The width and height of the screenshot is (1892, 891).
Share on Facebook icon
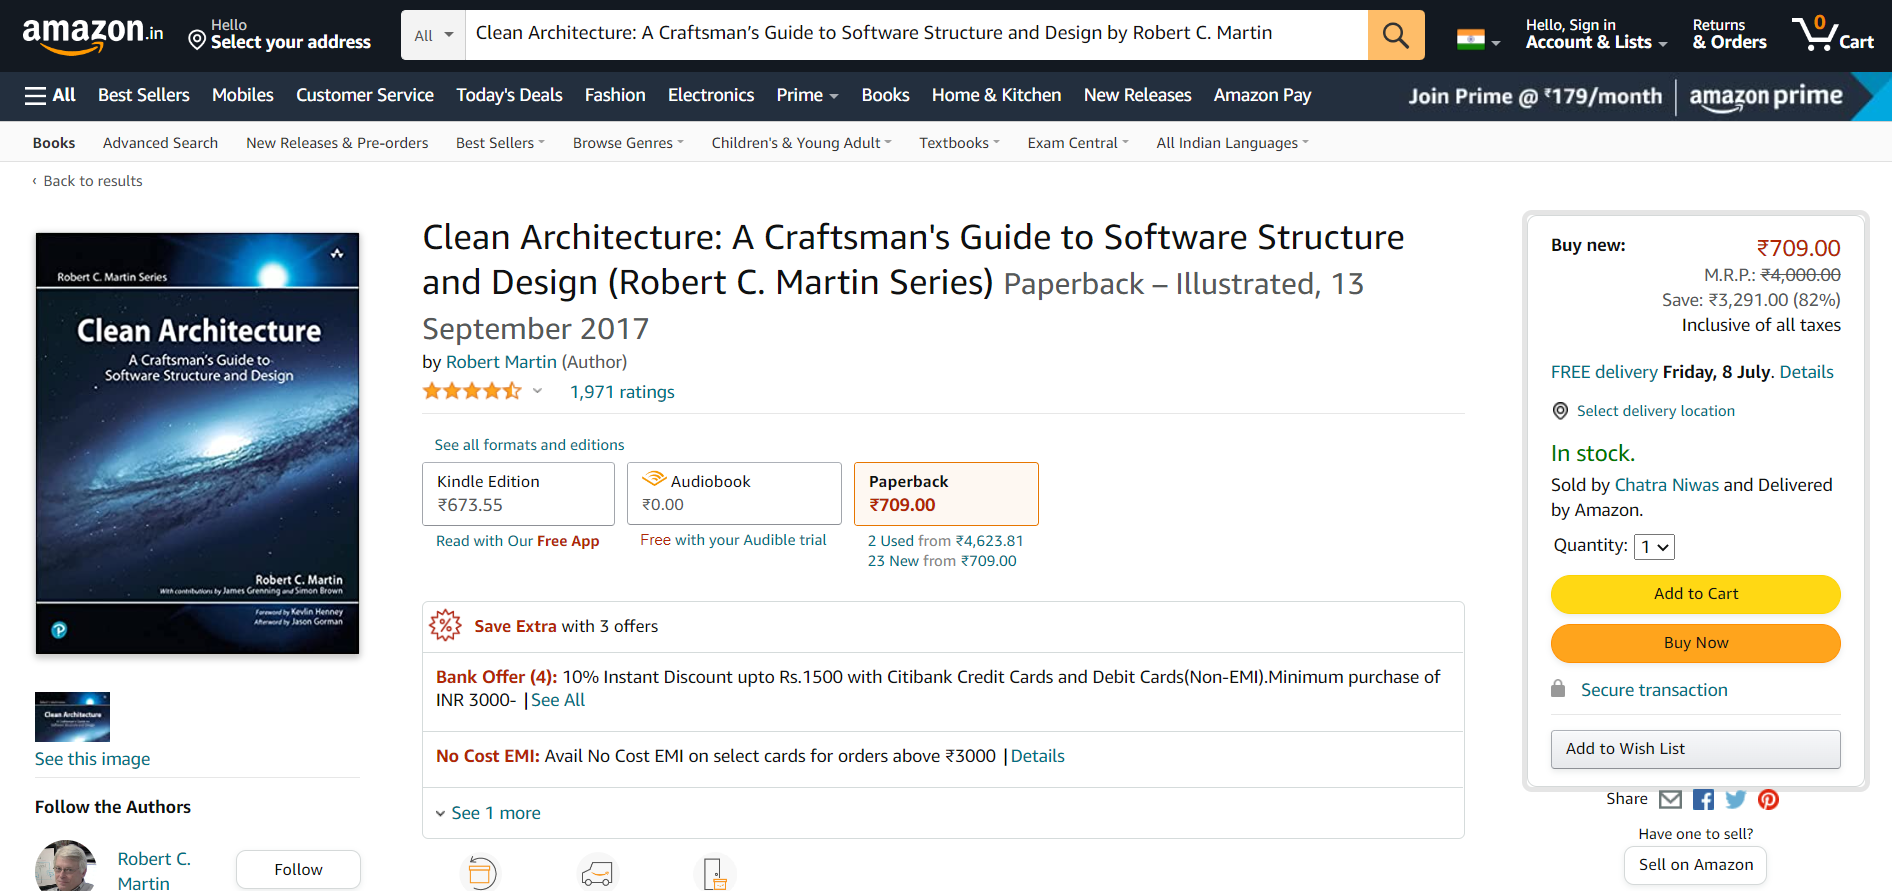point(1703,799)
